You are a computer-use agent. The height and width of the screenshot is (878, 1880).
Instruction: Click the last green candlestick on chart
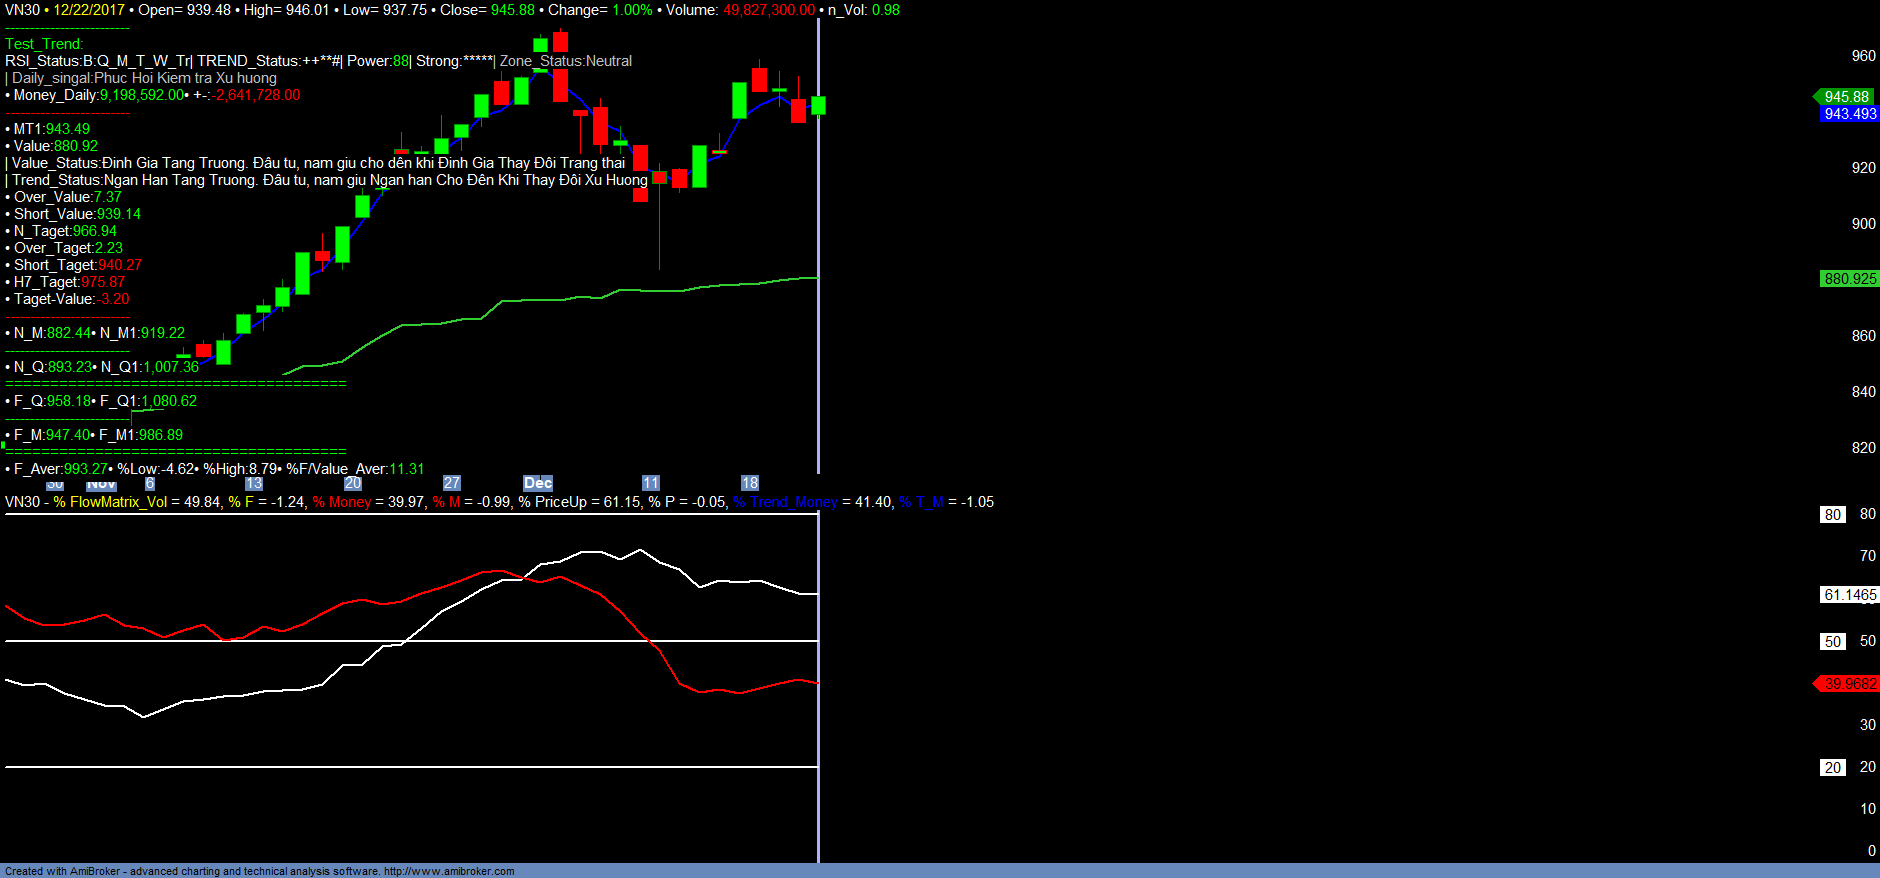pos(818,105)
